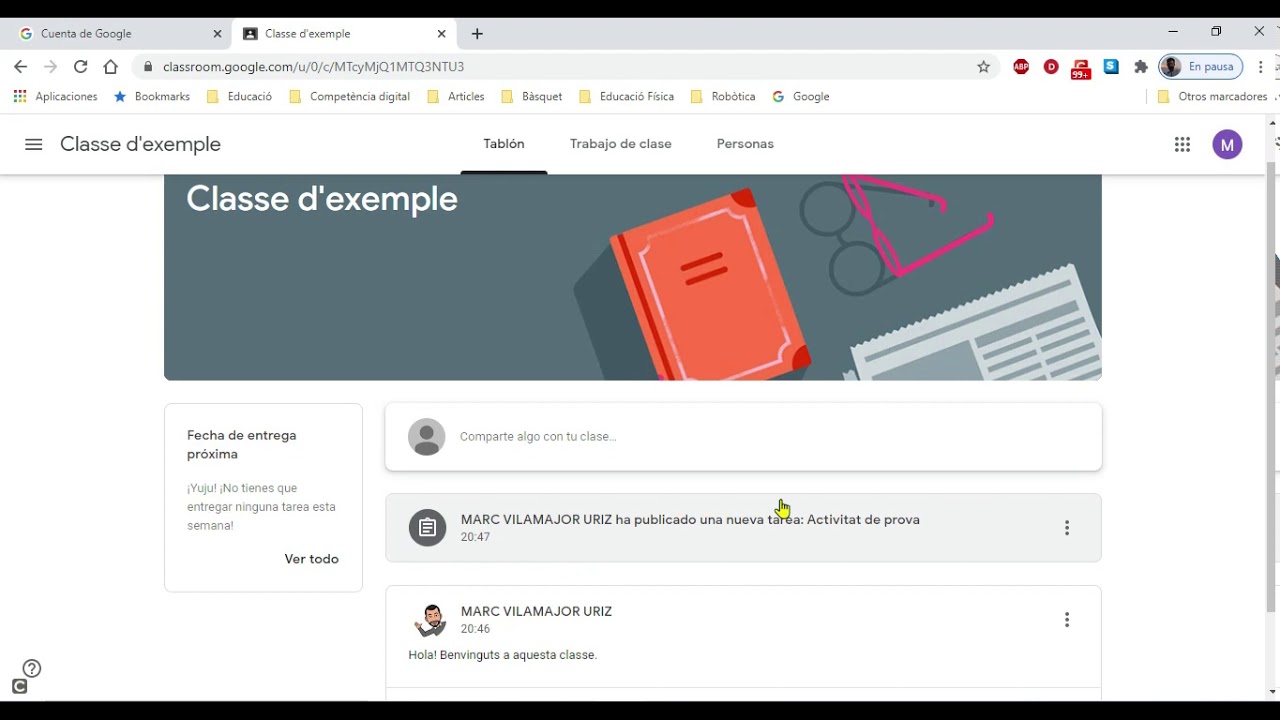
Task: Open the Activitat de prova announcement
Action: click(x=743, y=528)
